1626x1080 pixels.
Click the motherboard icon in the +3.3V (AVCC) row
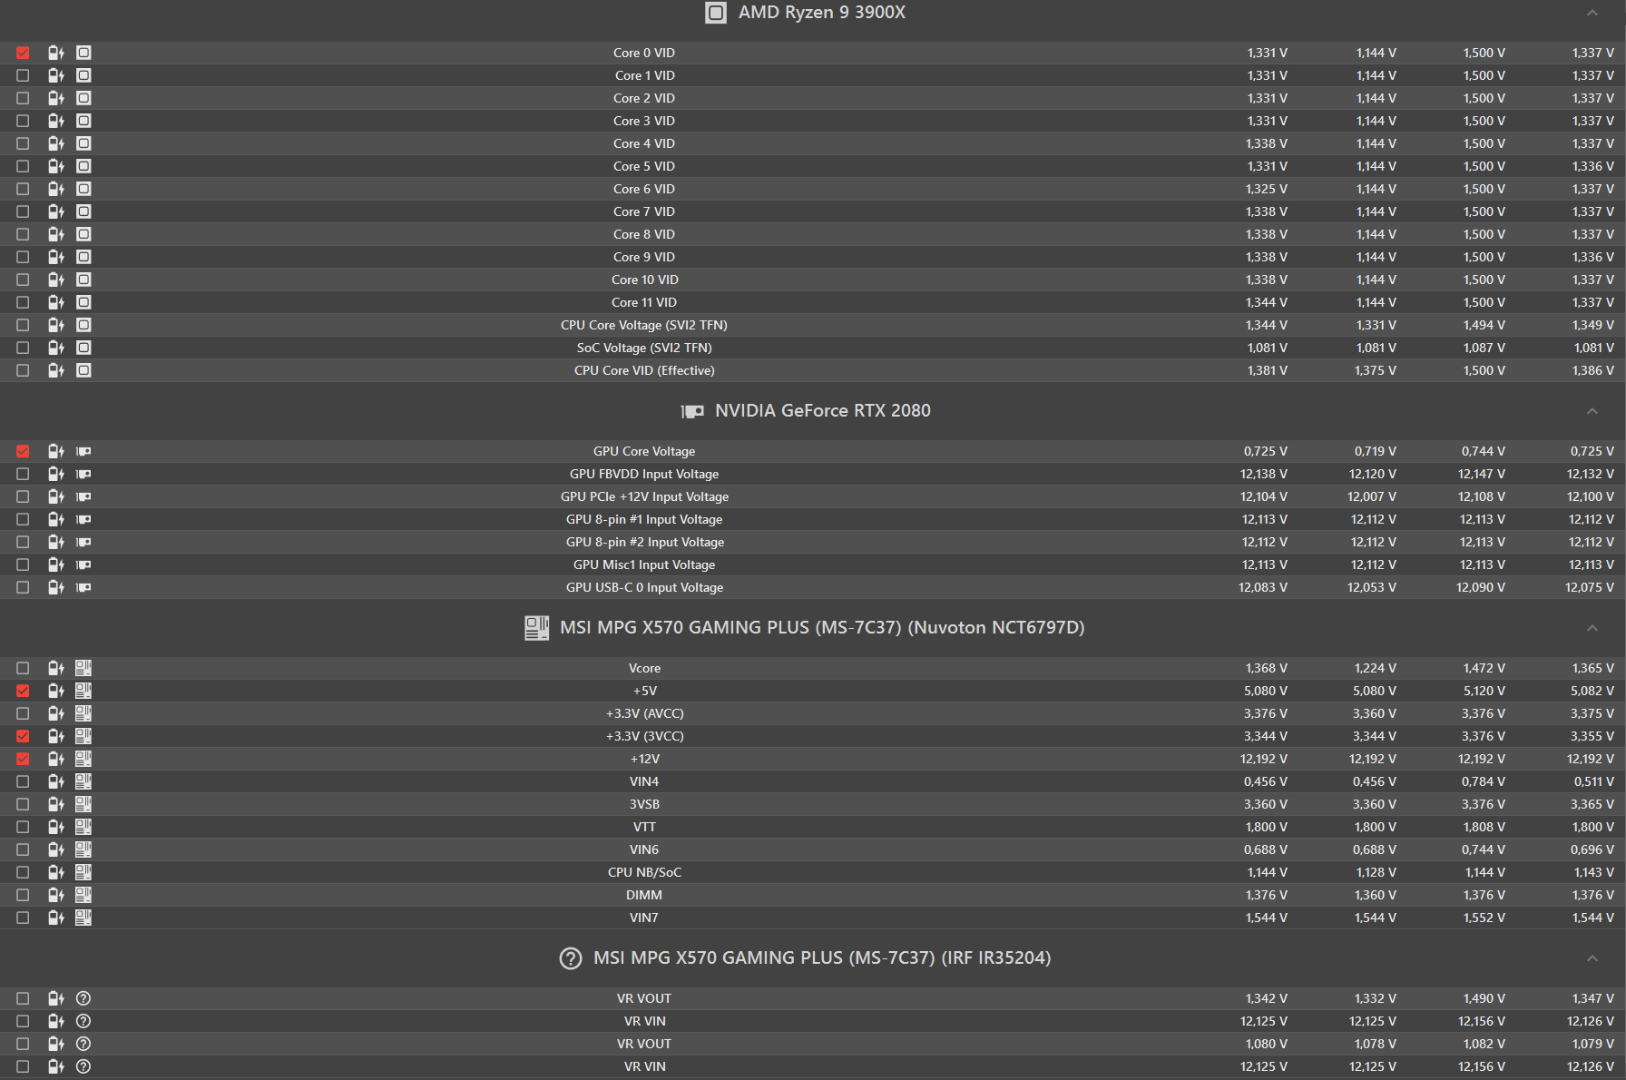point(84,714)
